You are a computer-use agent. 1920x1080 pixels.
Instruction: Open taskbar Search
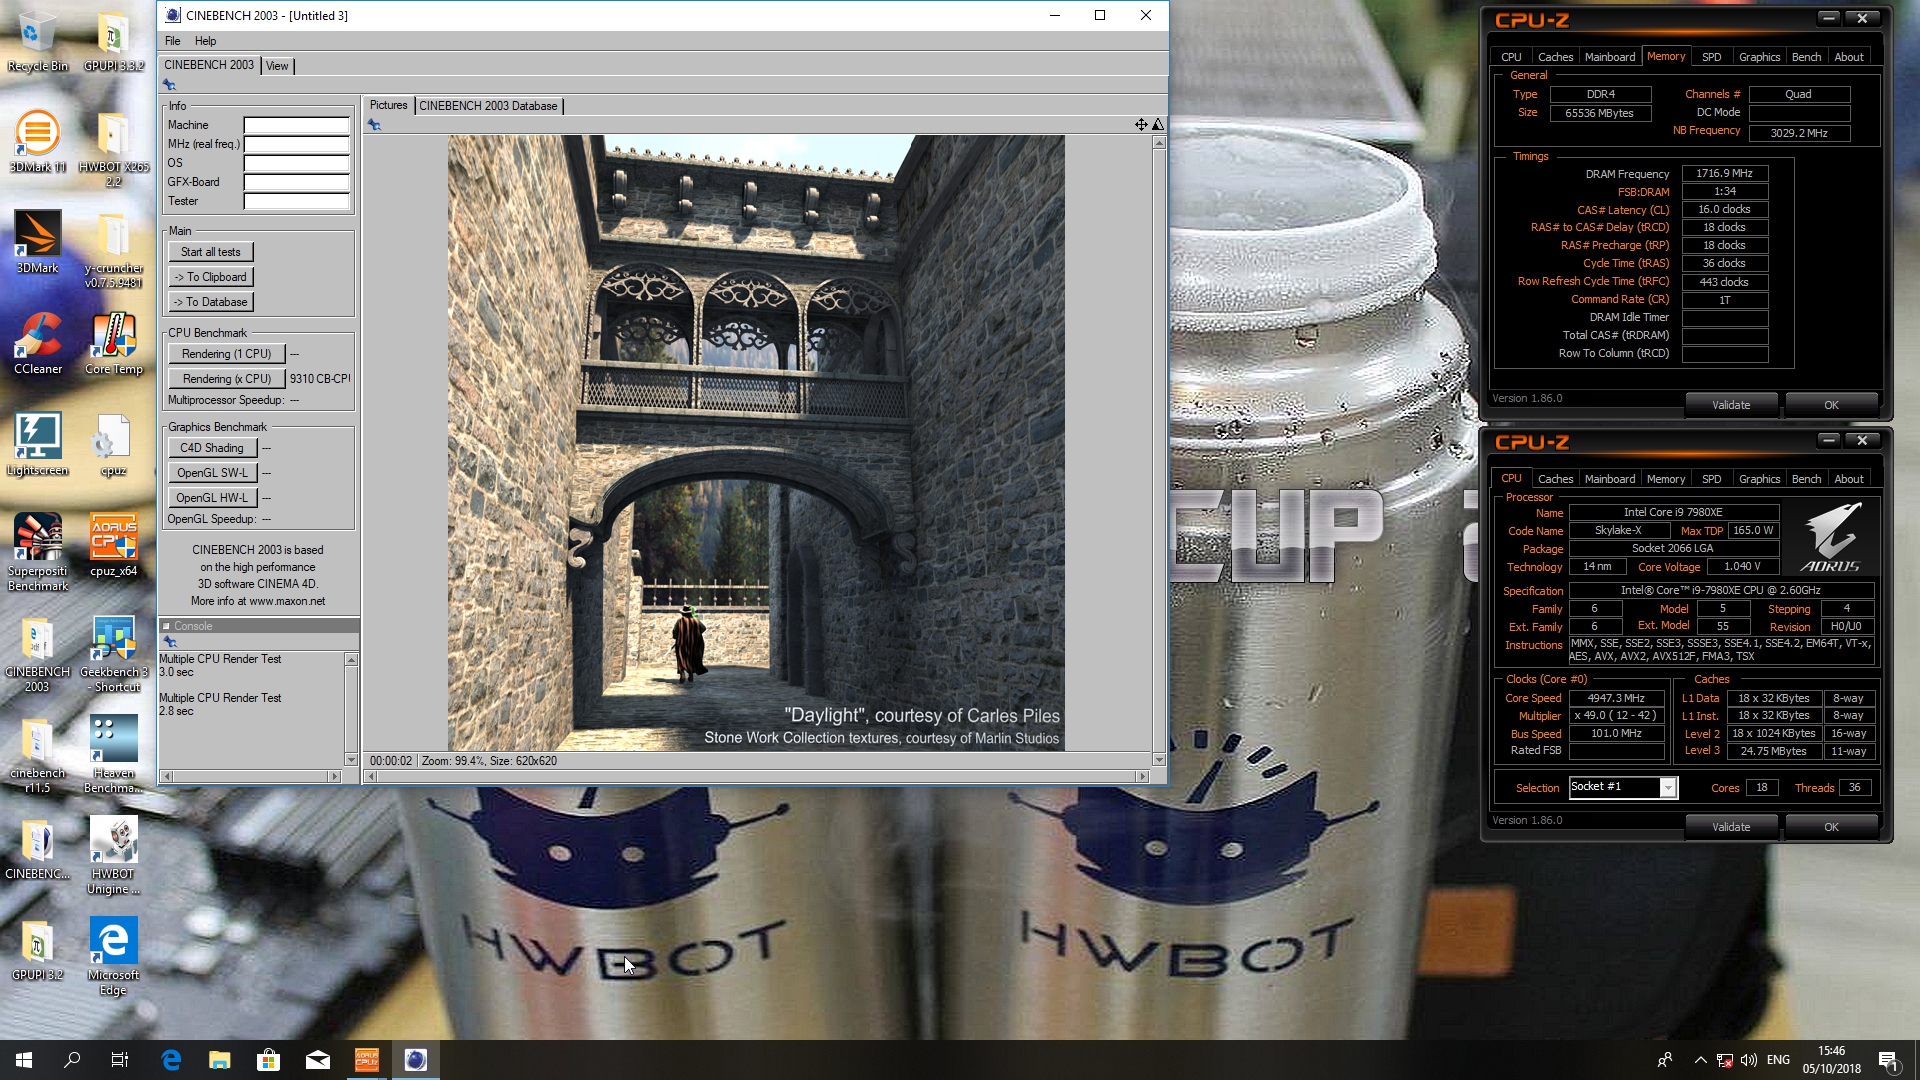[72, 1060]
